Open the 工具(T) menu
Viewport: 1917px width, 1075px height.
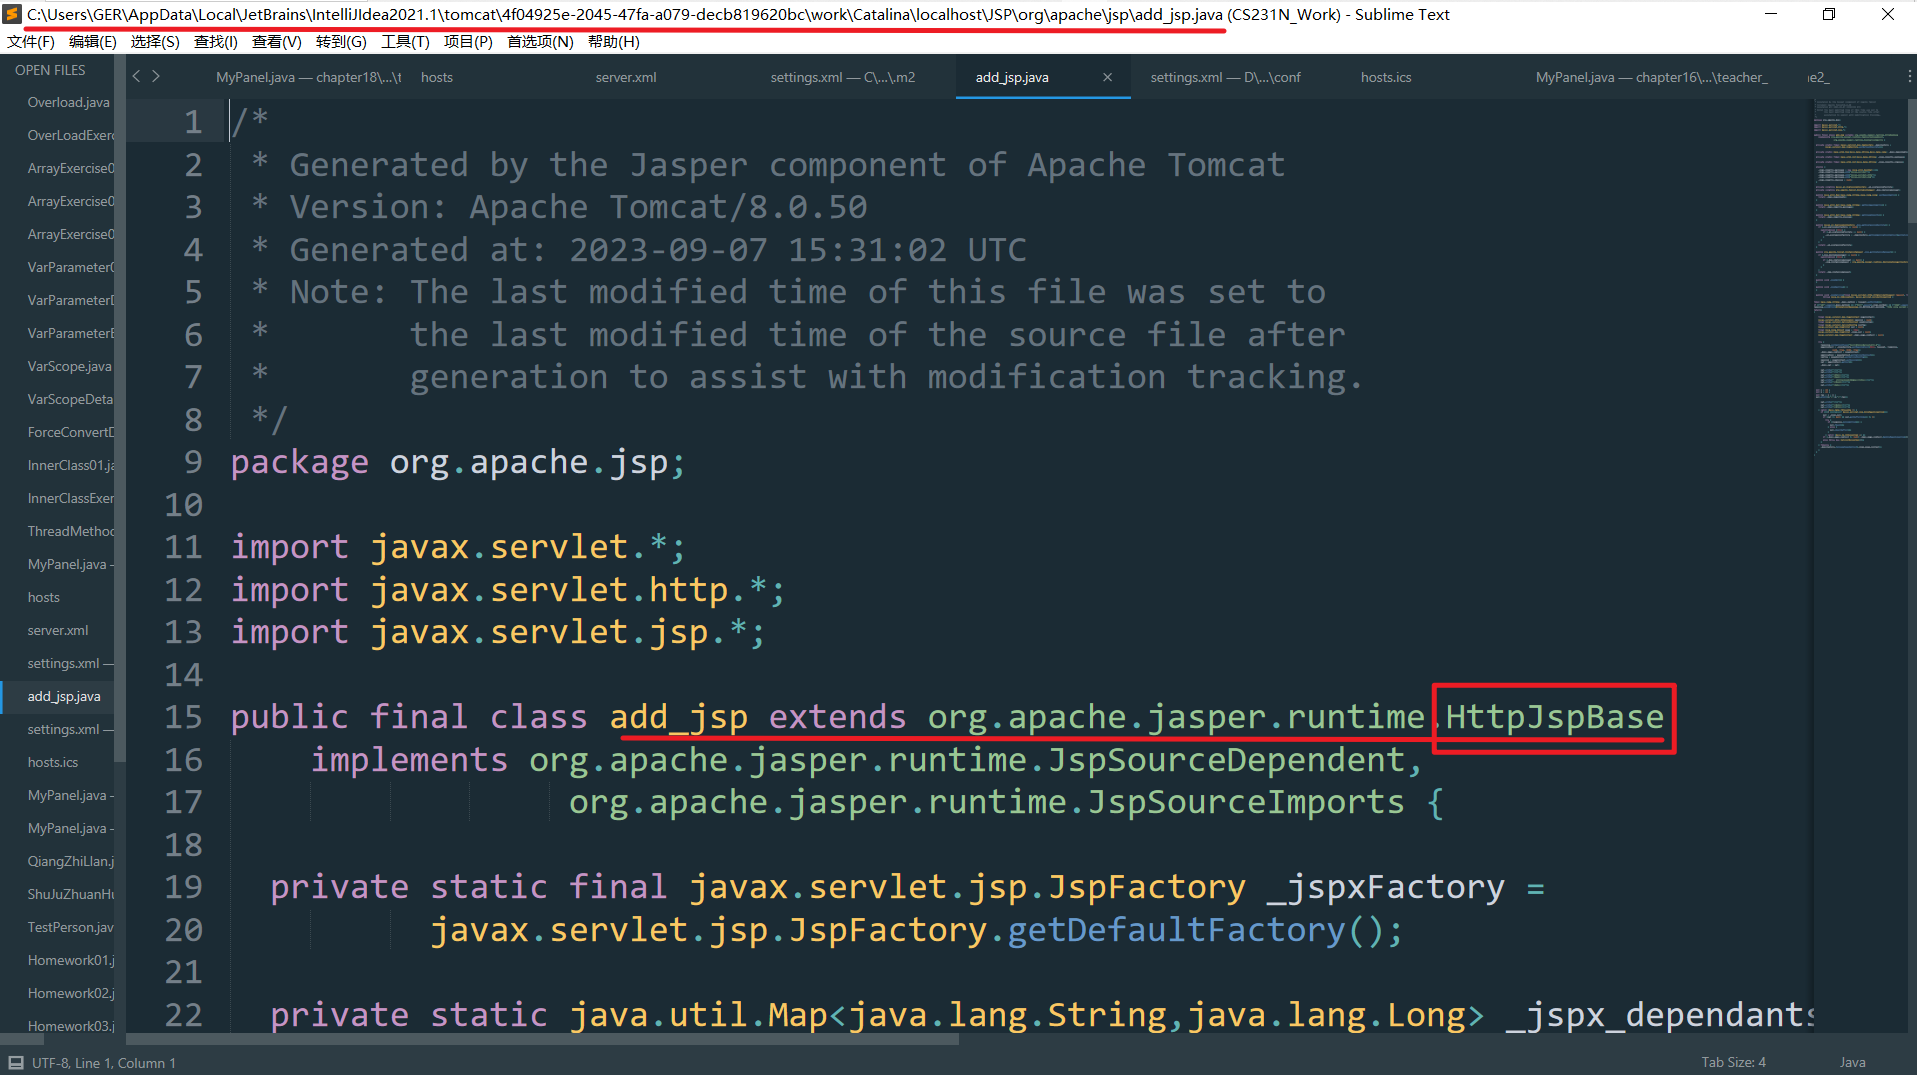(x=405, y=41)
